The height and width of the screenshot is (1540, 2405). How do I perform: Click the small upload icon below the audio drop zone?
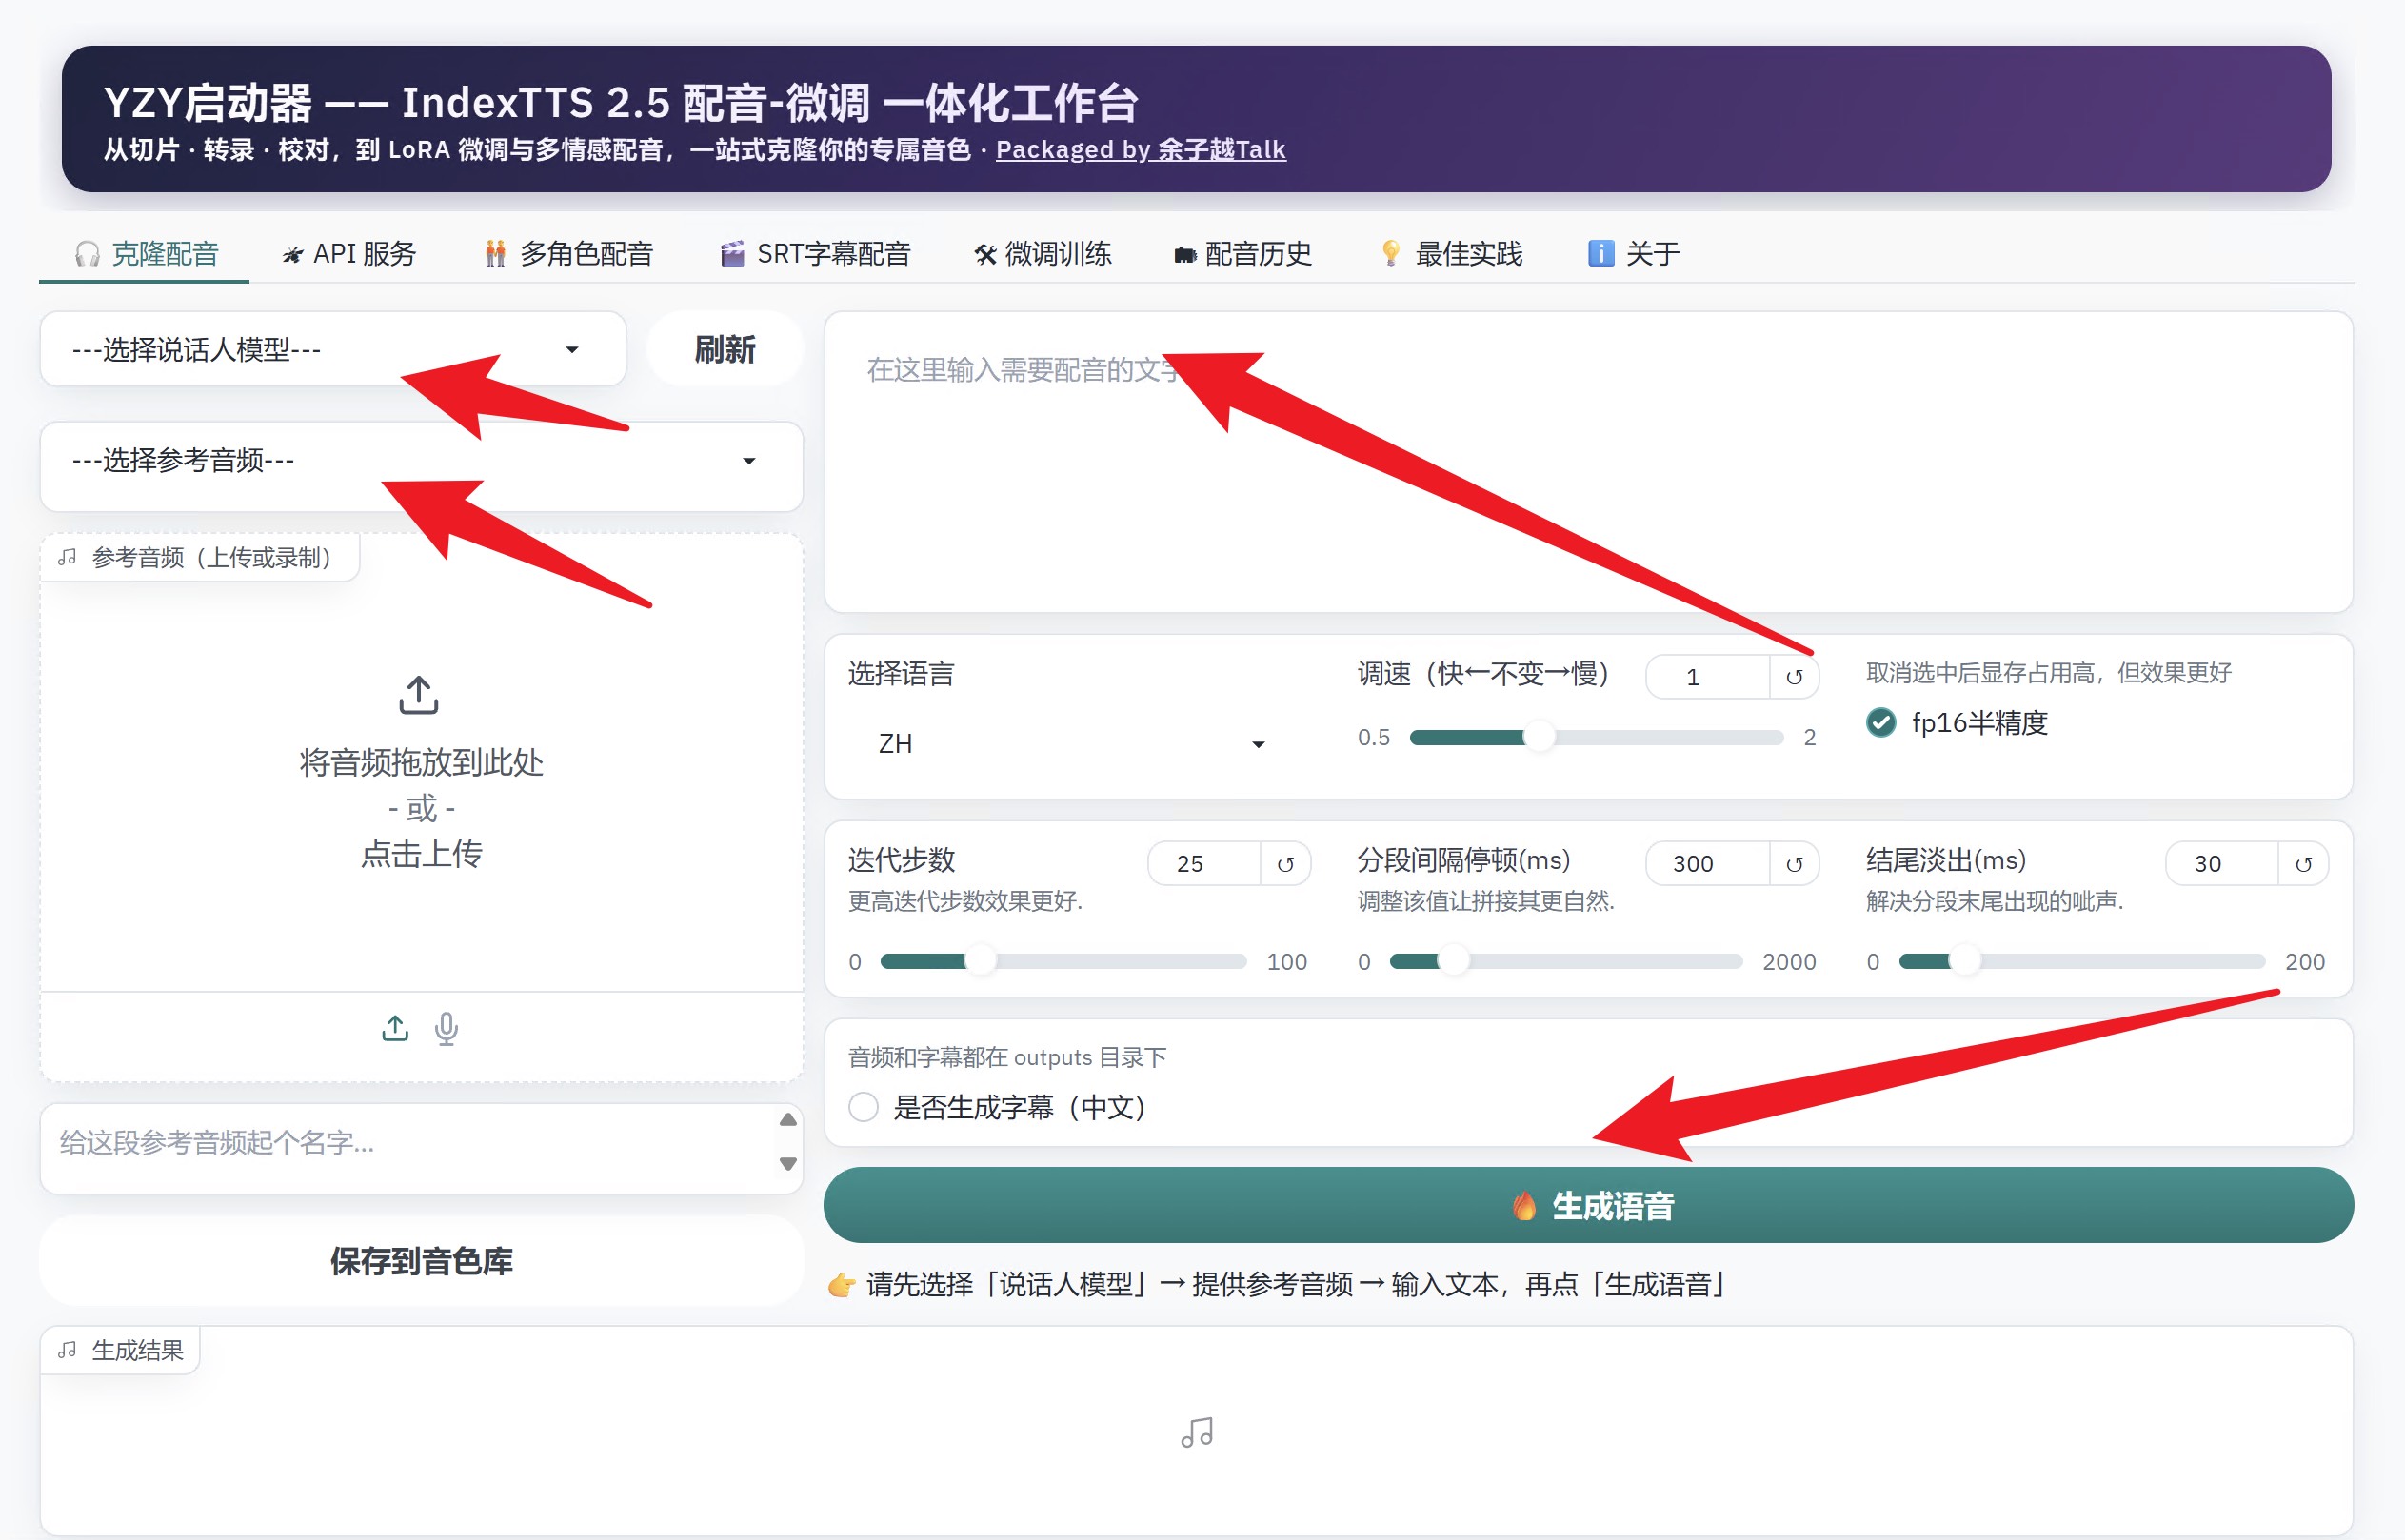click(396, 1028)
